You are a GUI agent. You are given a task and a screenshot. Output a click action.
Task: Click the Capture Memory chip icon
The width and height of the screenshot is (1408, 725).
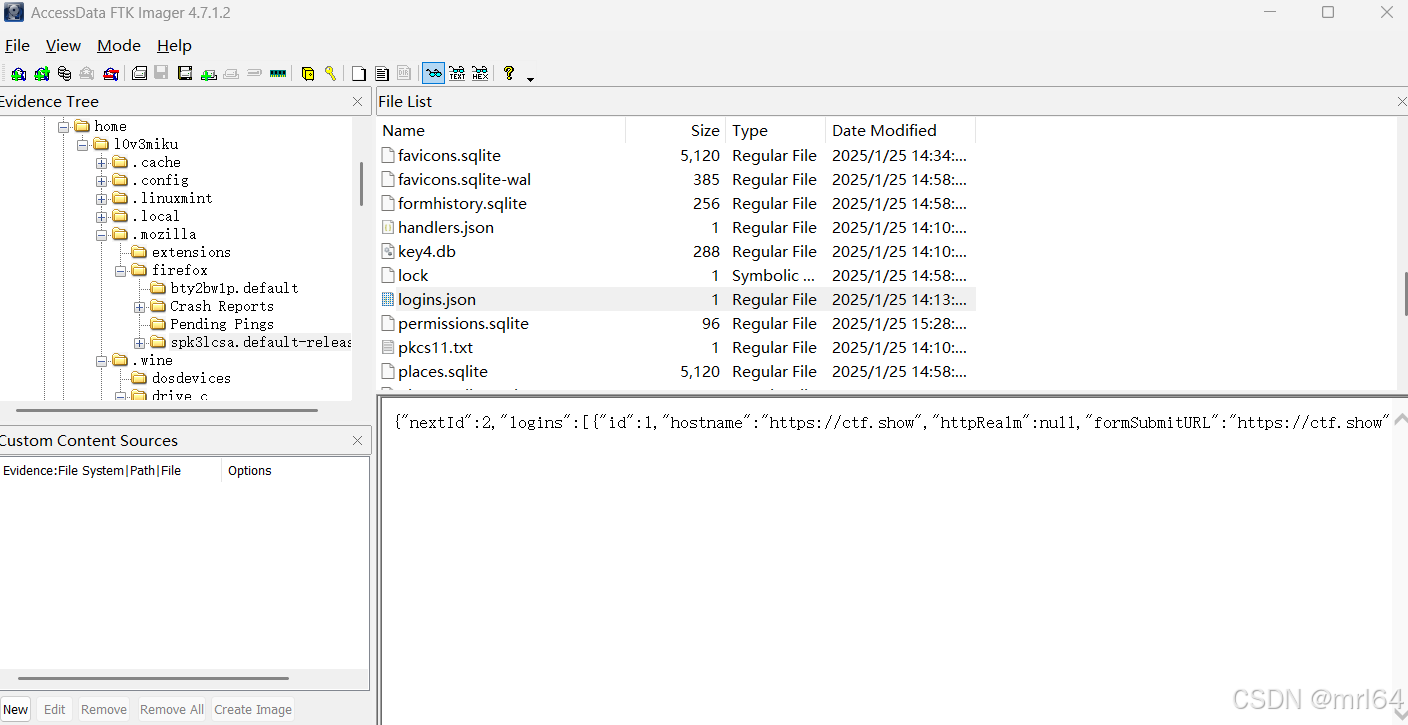point(278,73)
